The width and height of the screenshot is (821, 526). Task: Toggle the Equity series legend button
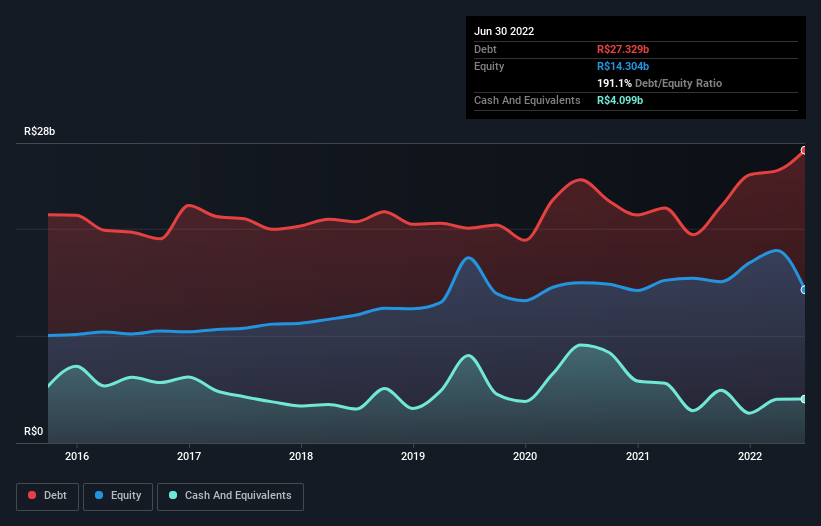tap(118, 496)
